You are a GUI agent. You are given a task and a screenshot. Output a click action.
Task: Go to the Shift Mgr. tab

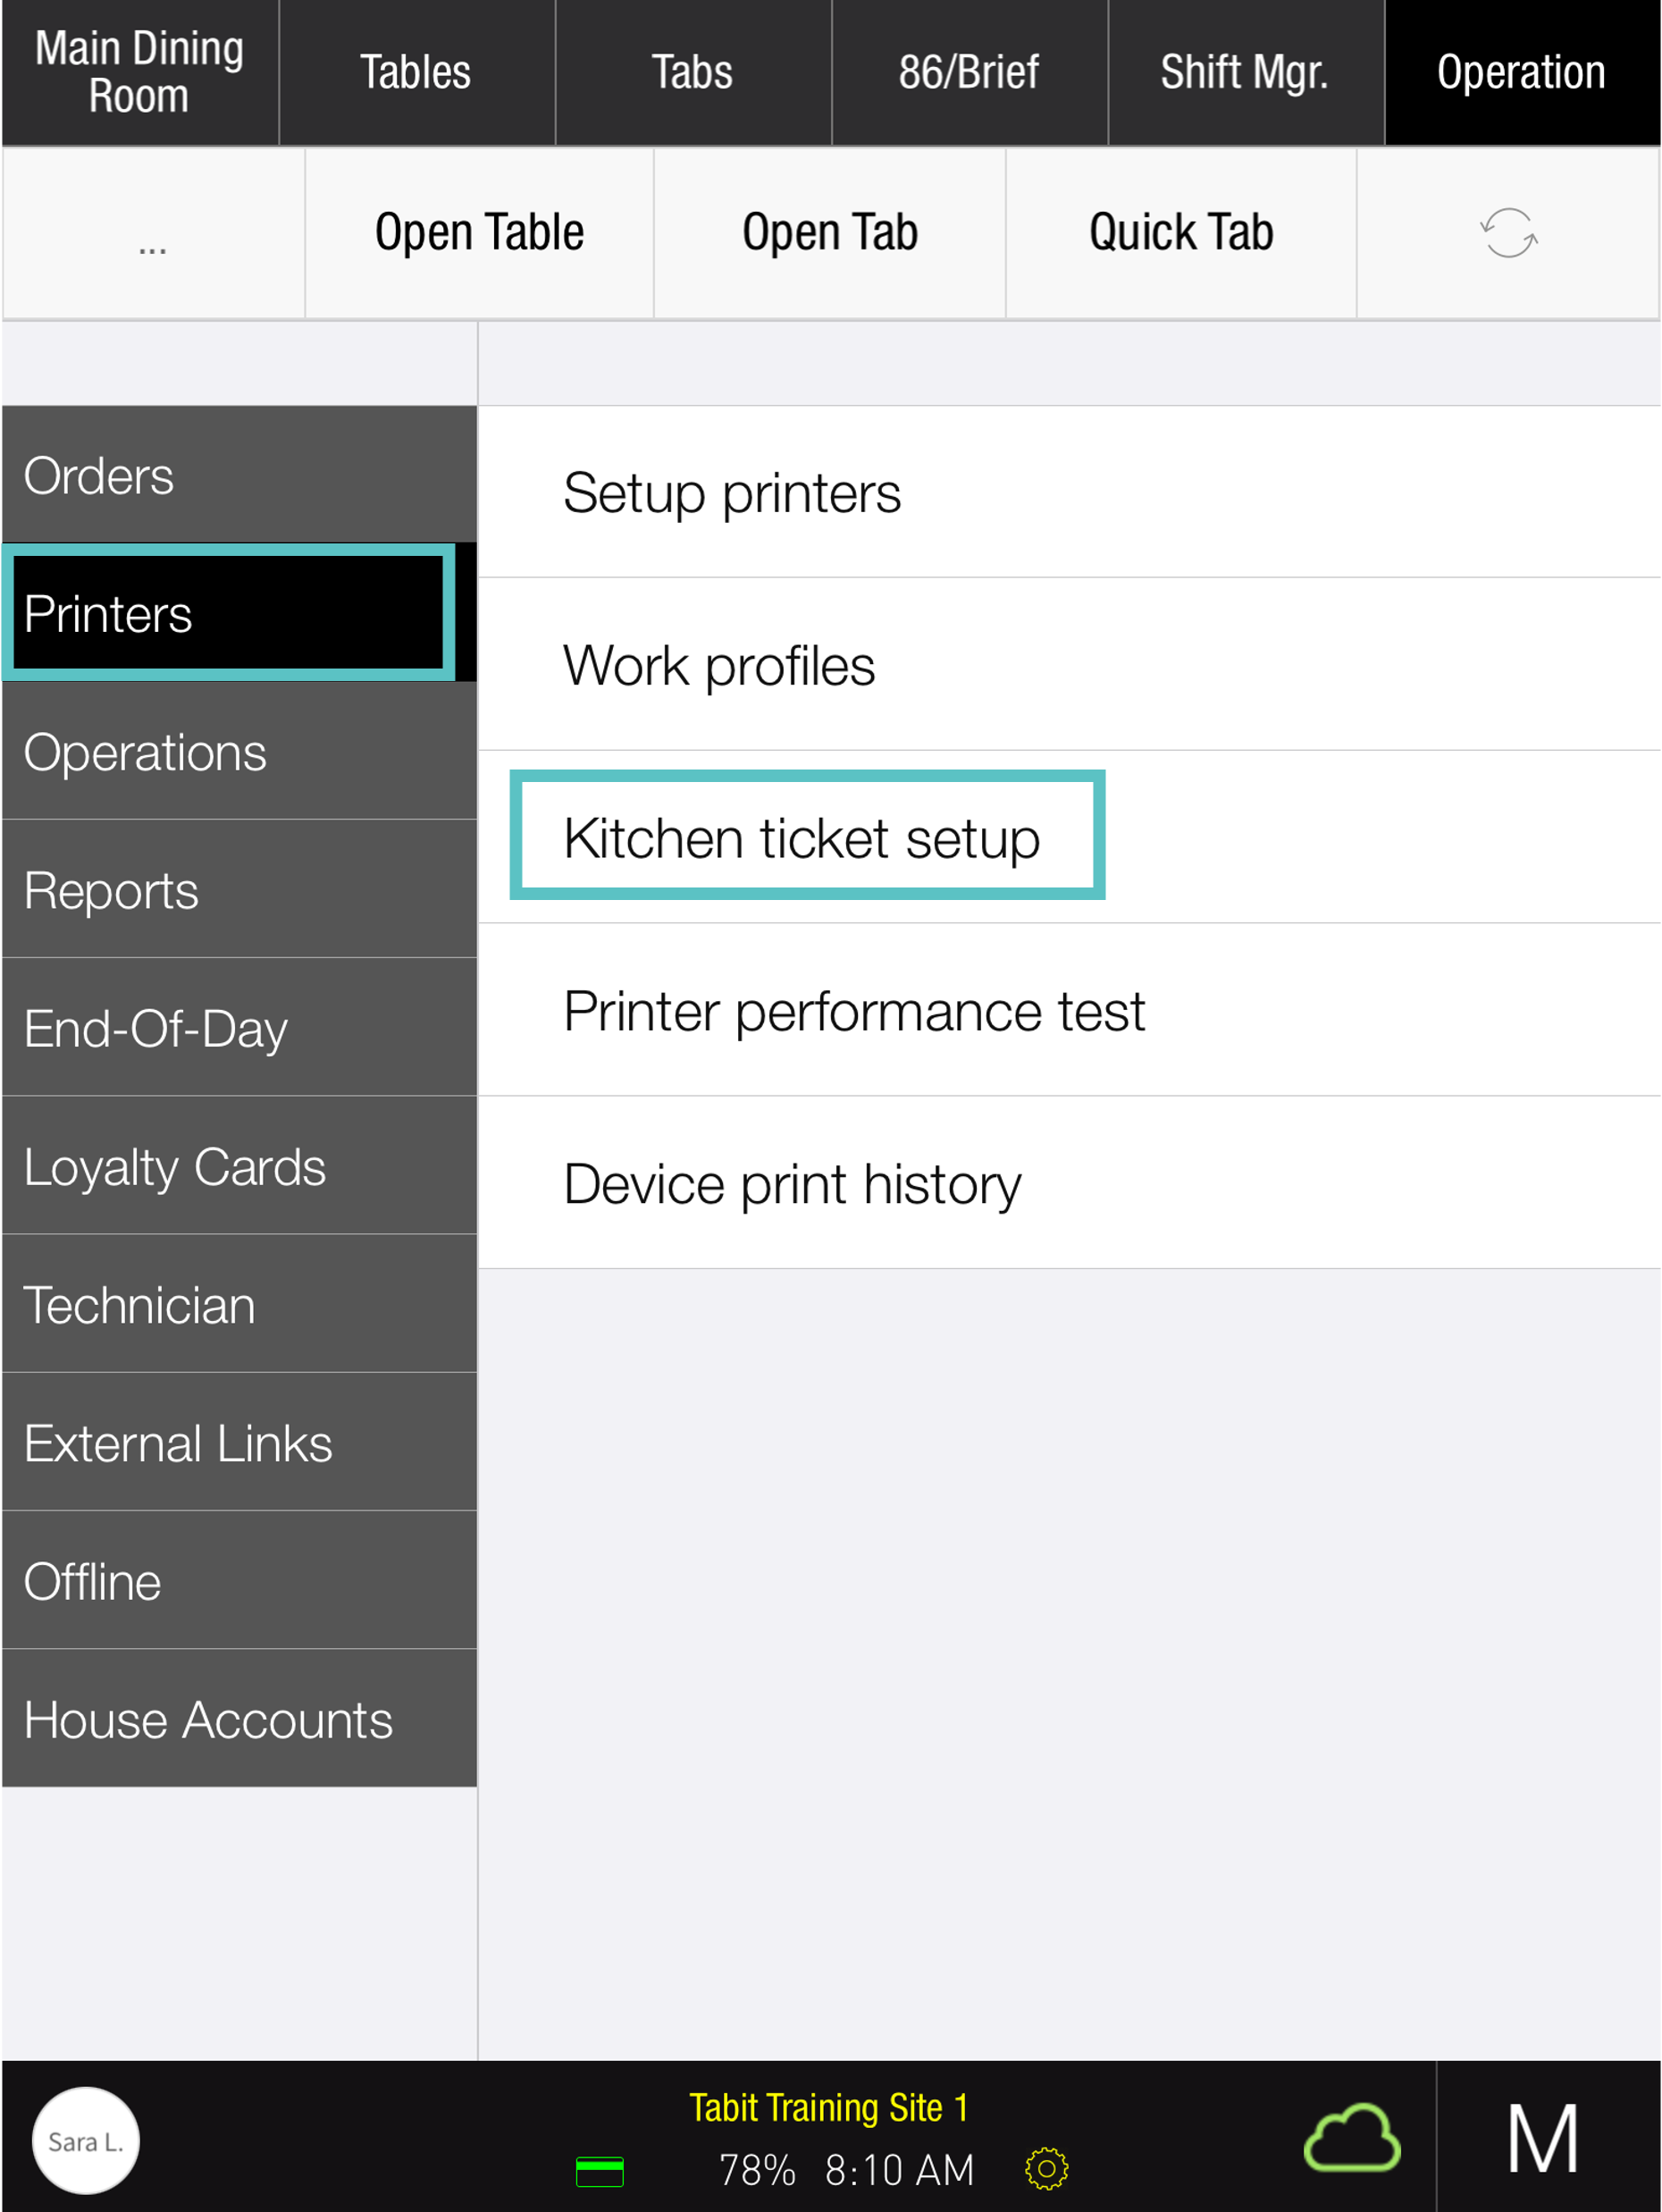1244,73
